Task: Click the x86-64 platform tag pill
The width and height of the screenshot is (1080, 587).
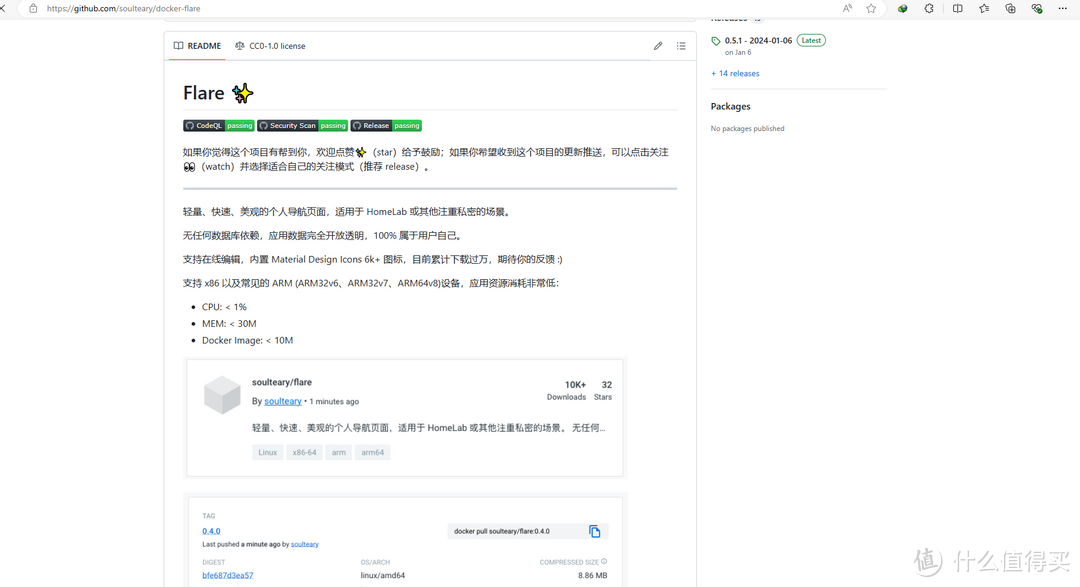Action: pyautogui.click(x=303, y=452)
